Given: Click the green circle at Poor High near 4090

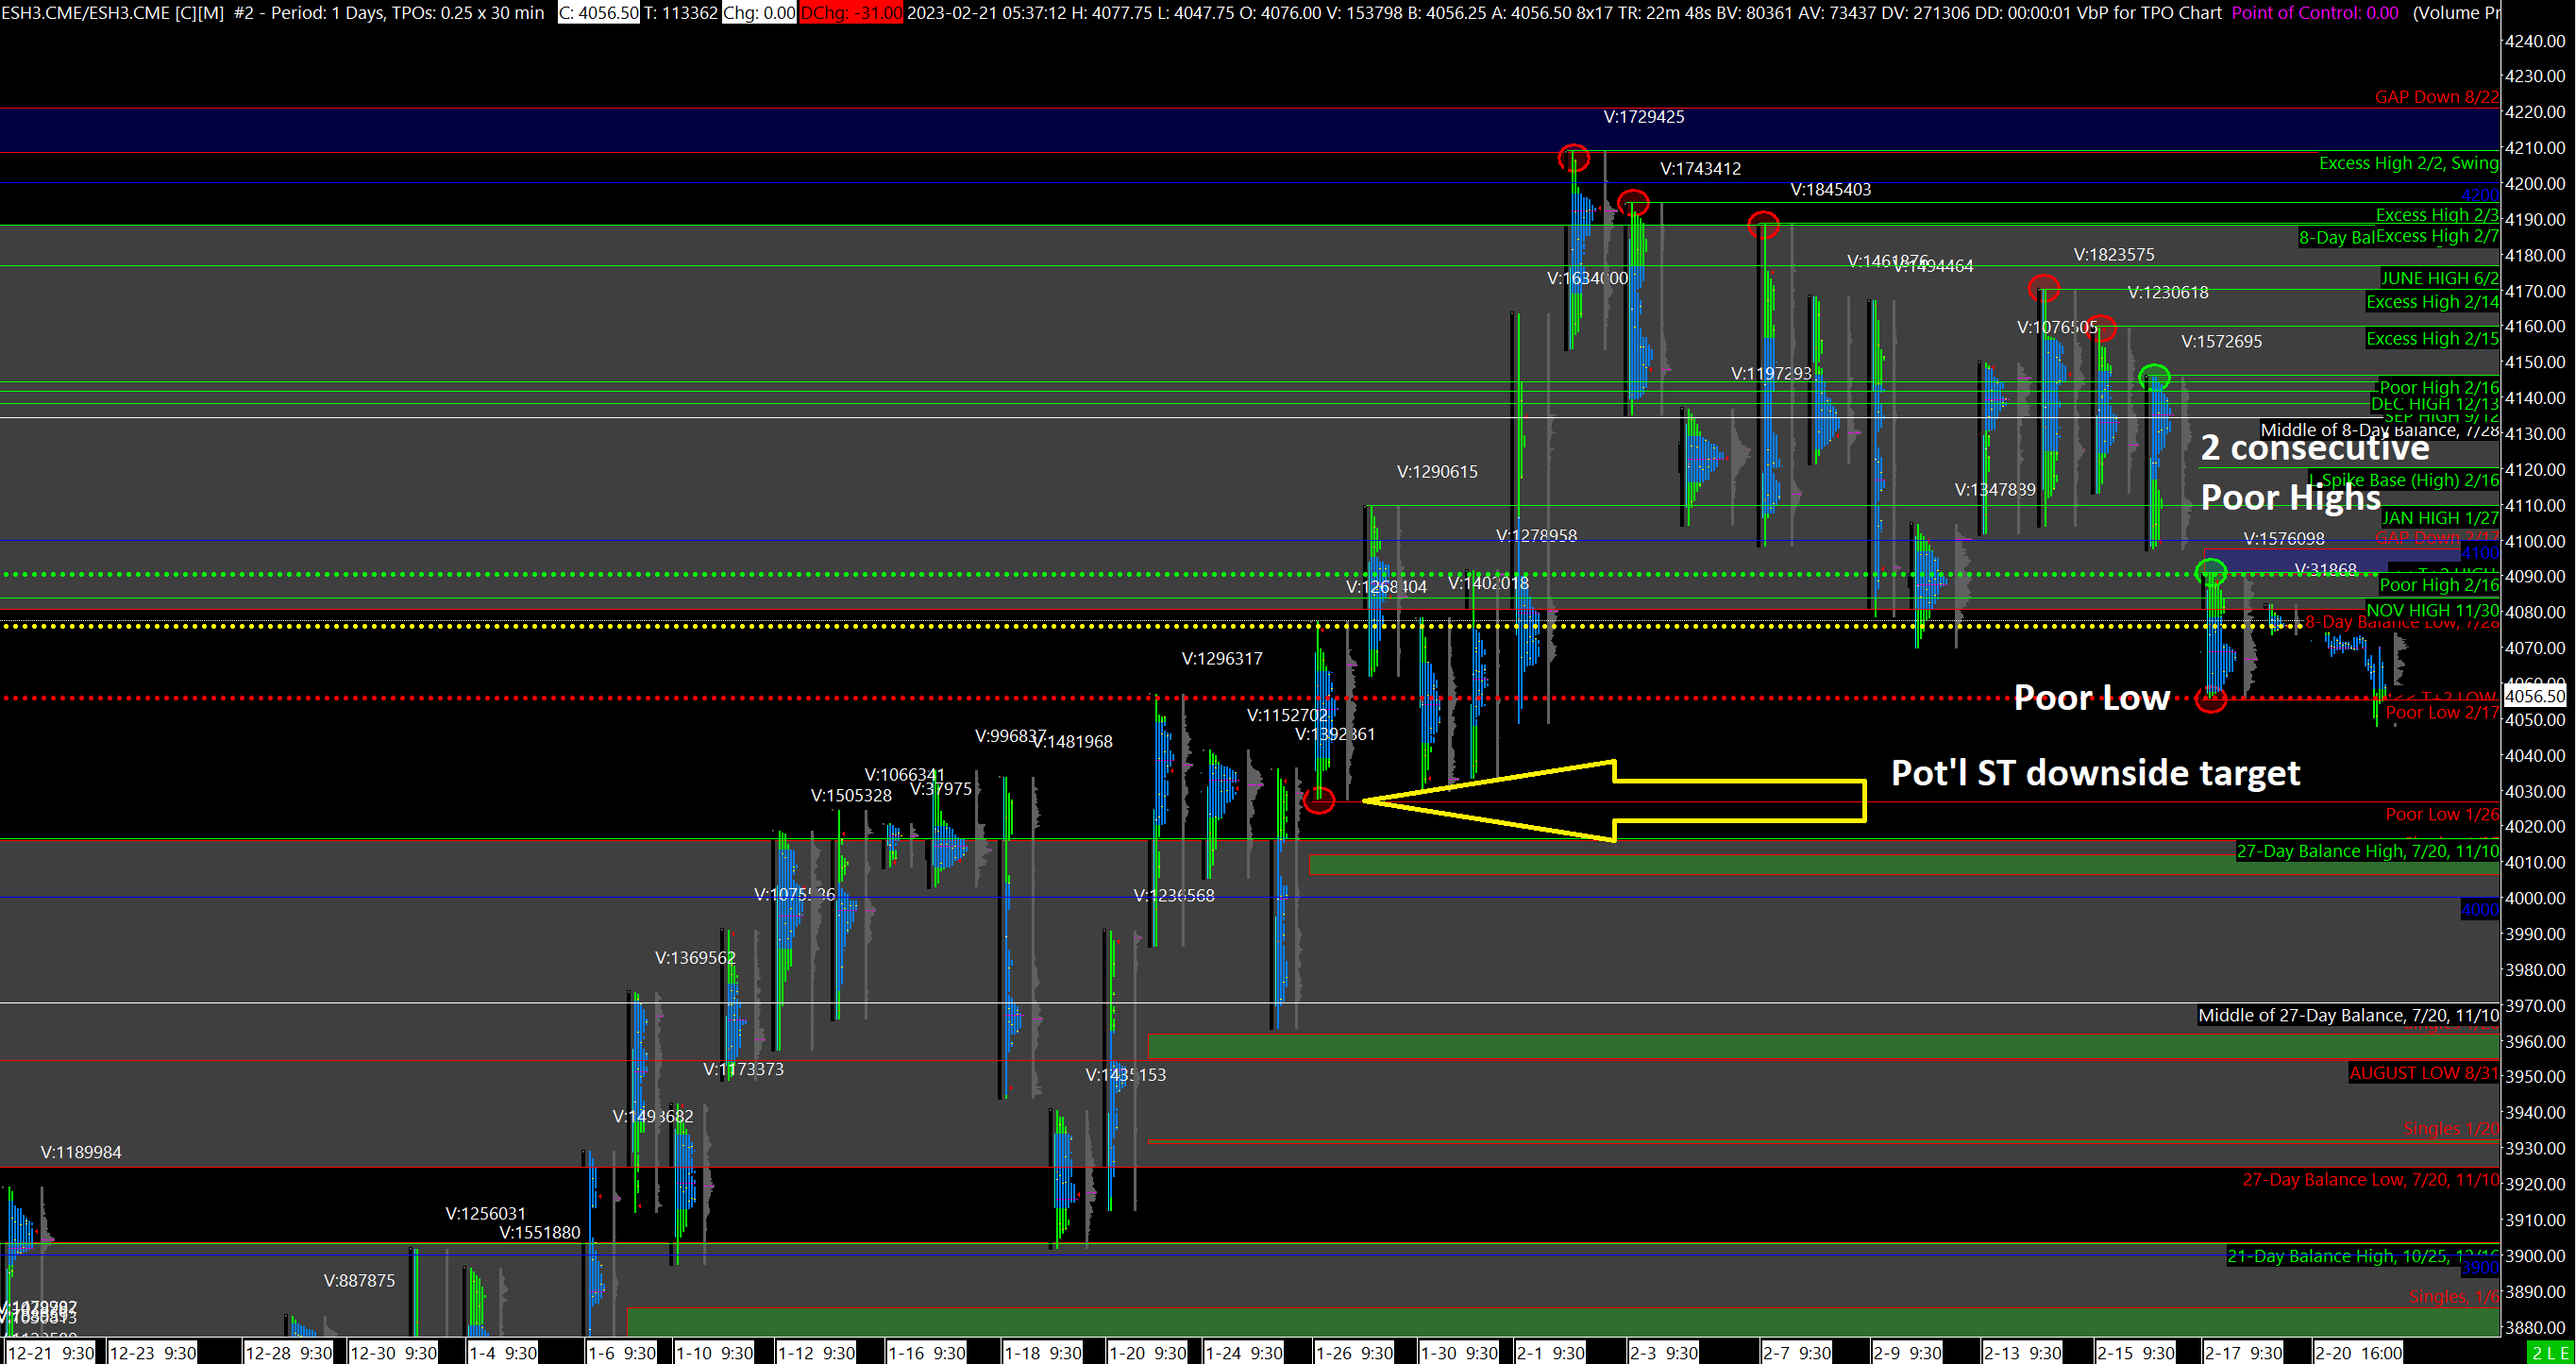Looking at the screenshot, I should click(2210, 572).
